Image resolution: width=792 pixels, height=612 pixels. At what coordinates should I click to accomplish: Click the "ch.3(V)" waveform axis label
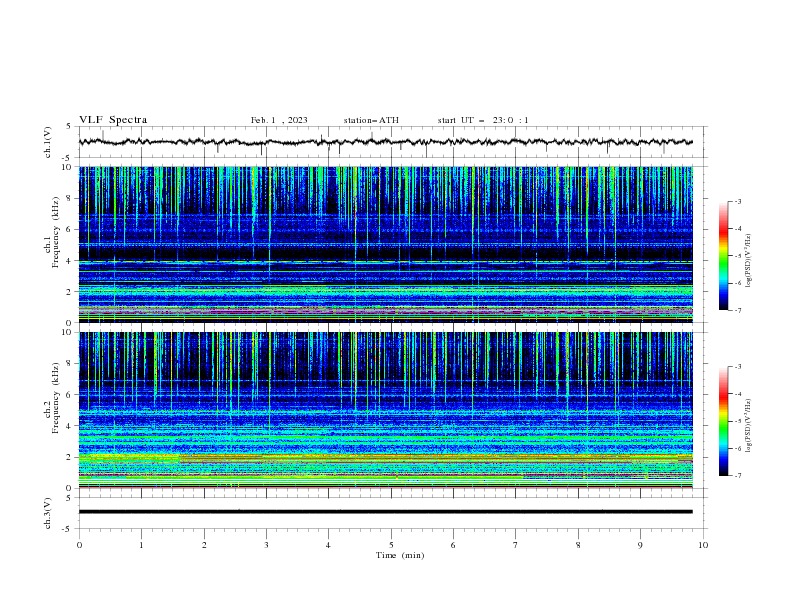[48, 513]
